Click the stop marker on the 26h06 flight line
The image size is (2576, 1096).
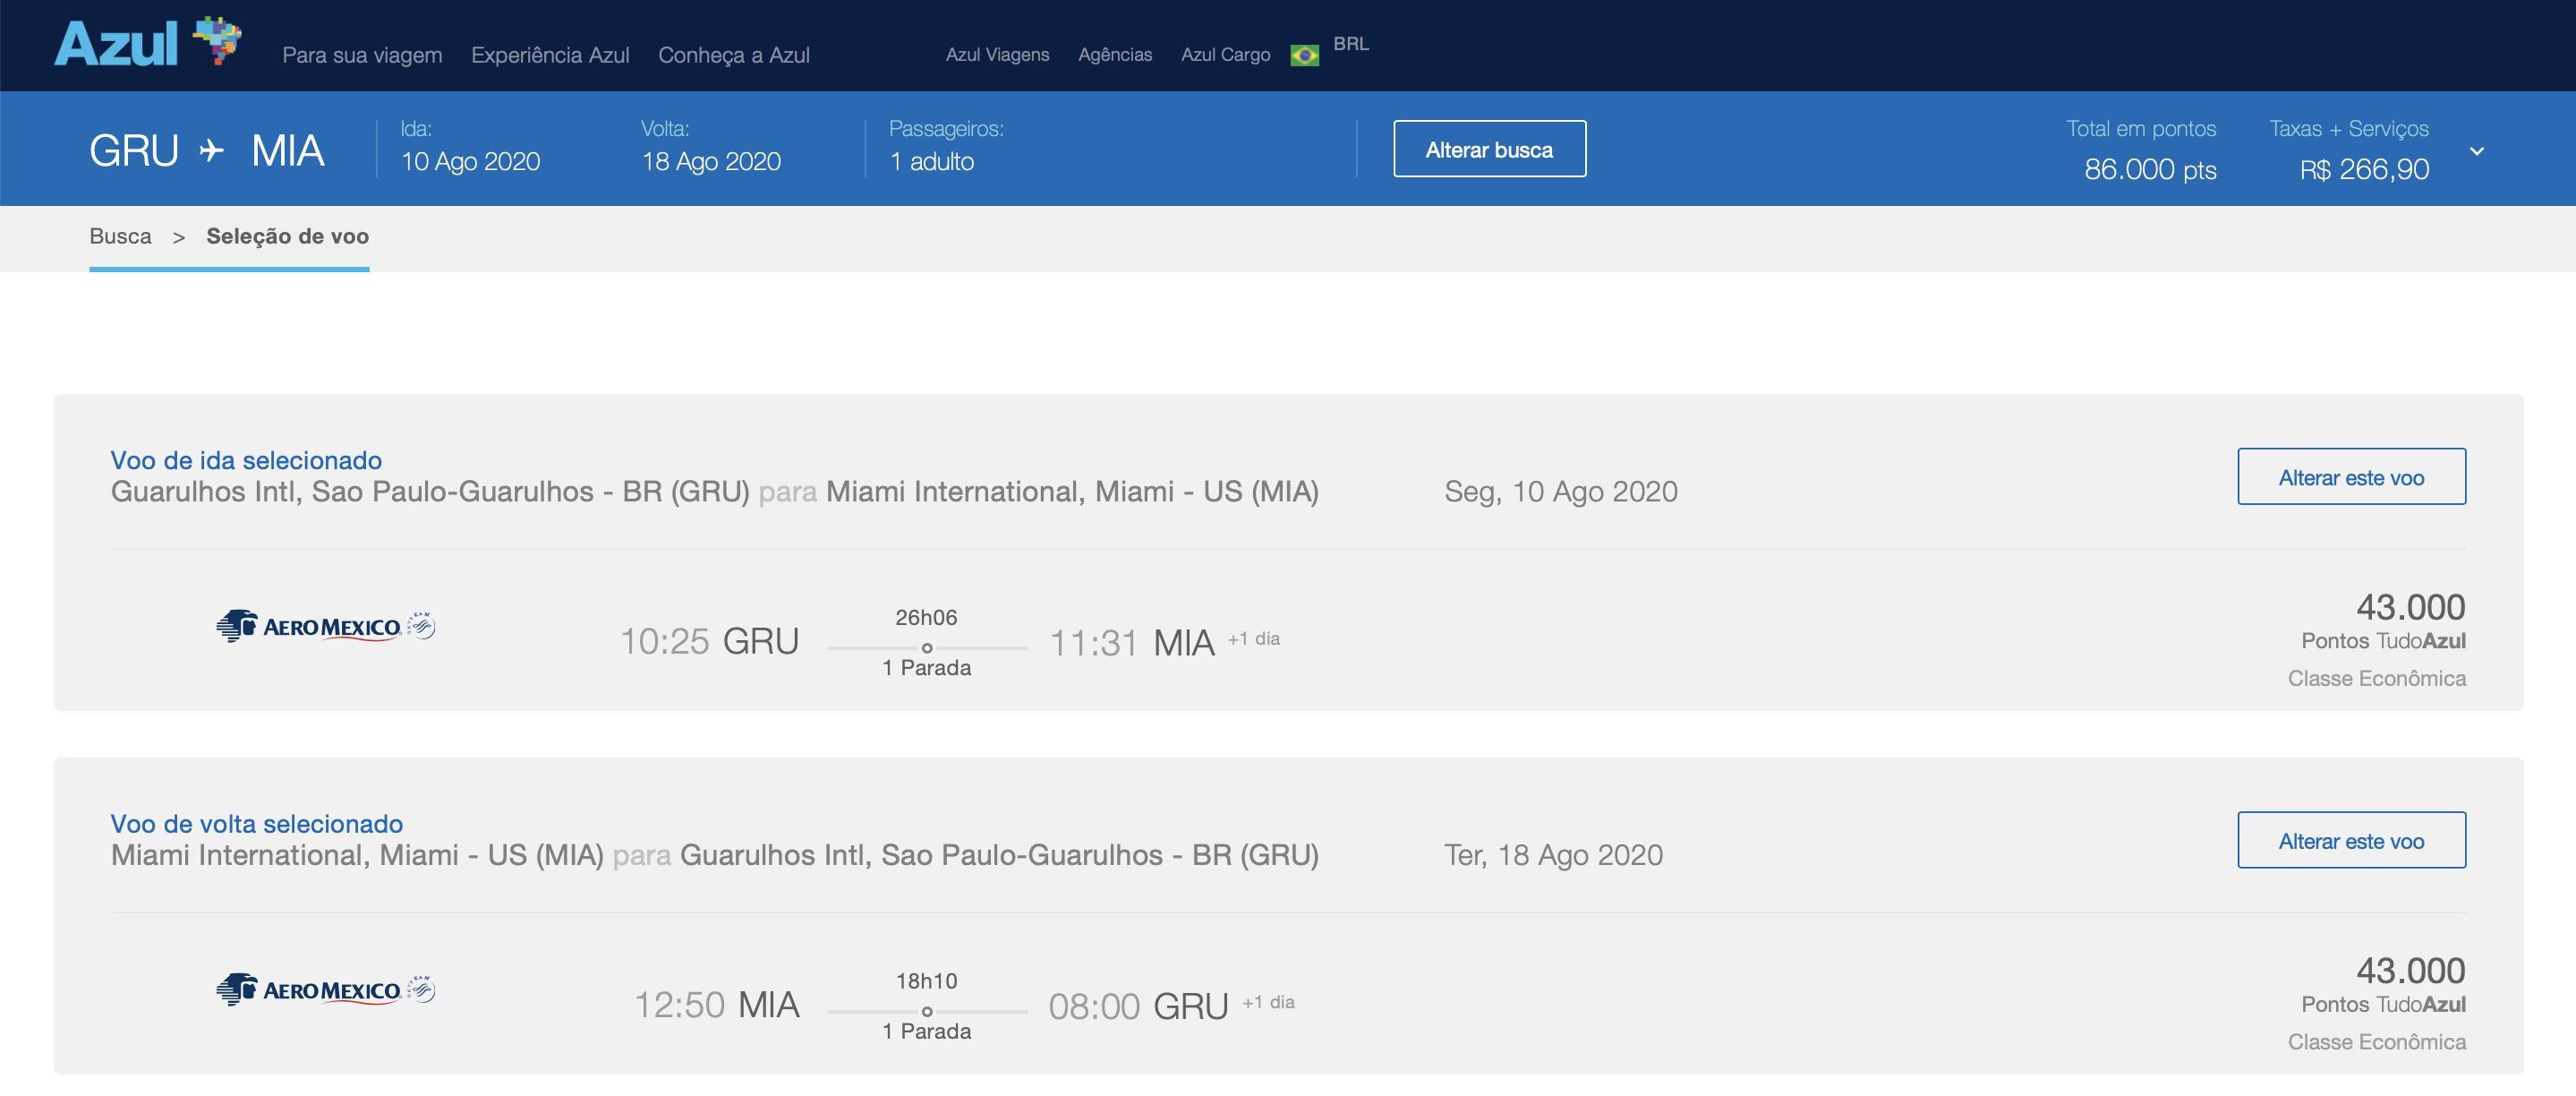click(x=927, y=648)
